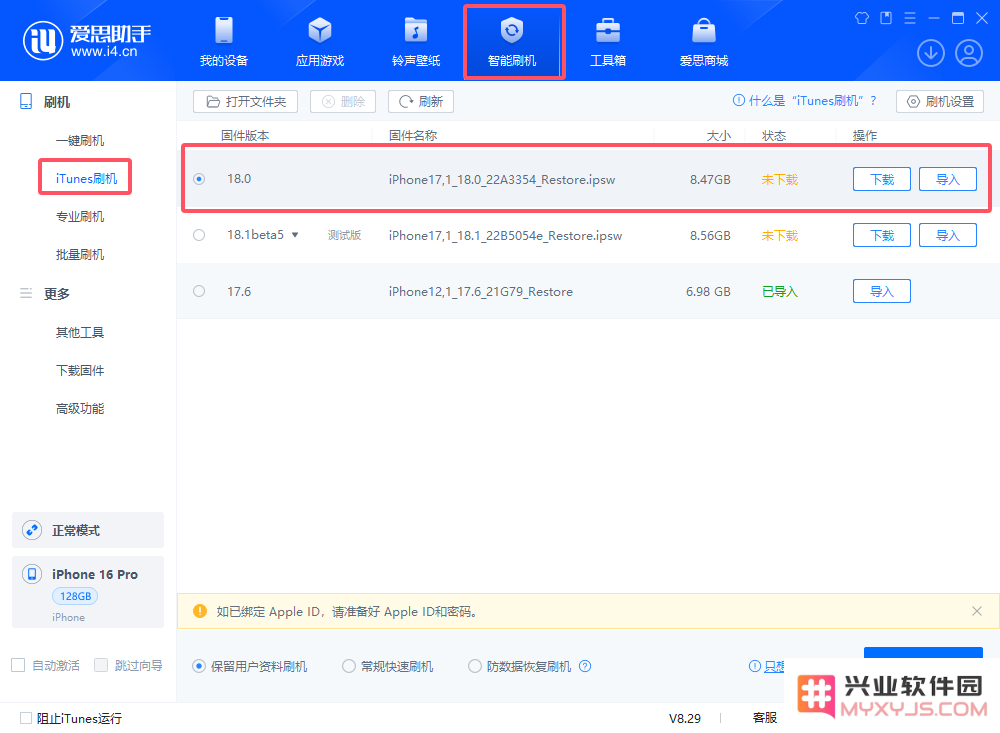Open the 应用游戏 tab
The width and height of the screenshot is (1000, 733).
320,42
